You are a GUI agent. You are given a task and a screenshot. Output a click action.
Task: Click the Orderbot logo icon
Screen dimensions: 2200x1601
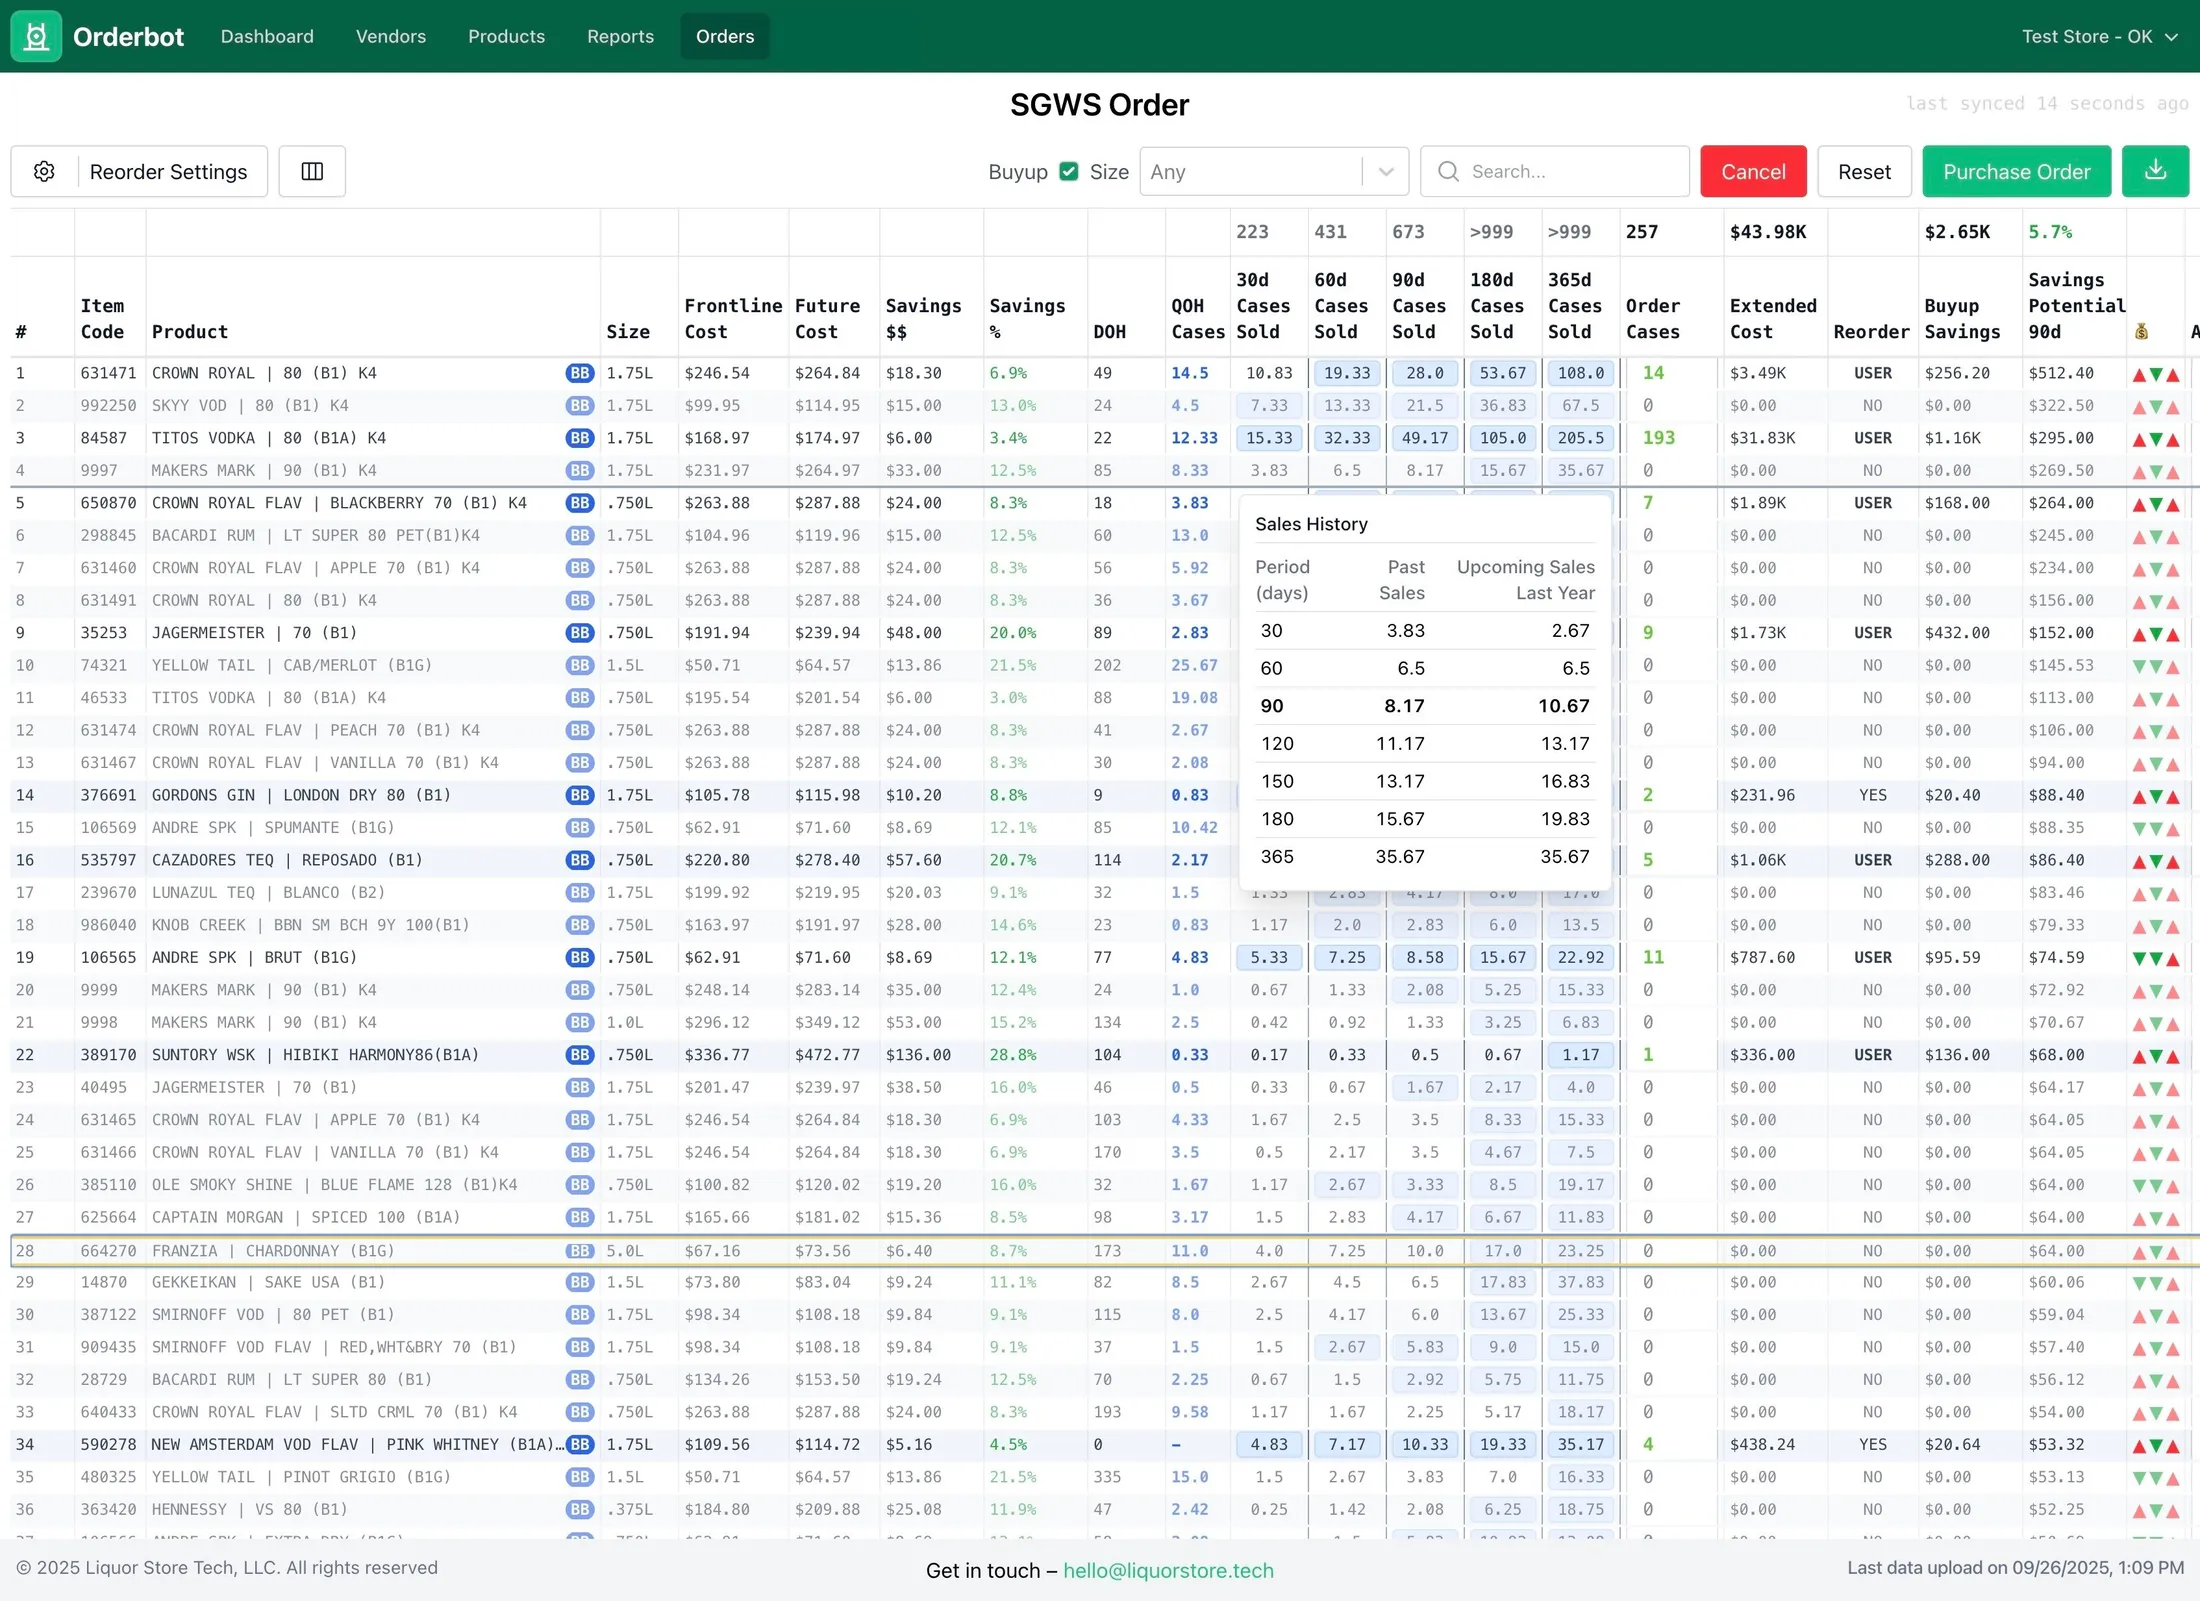pyautogui.click(x=36, y=36)
